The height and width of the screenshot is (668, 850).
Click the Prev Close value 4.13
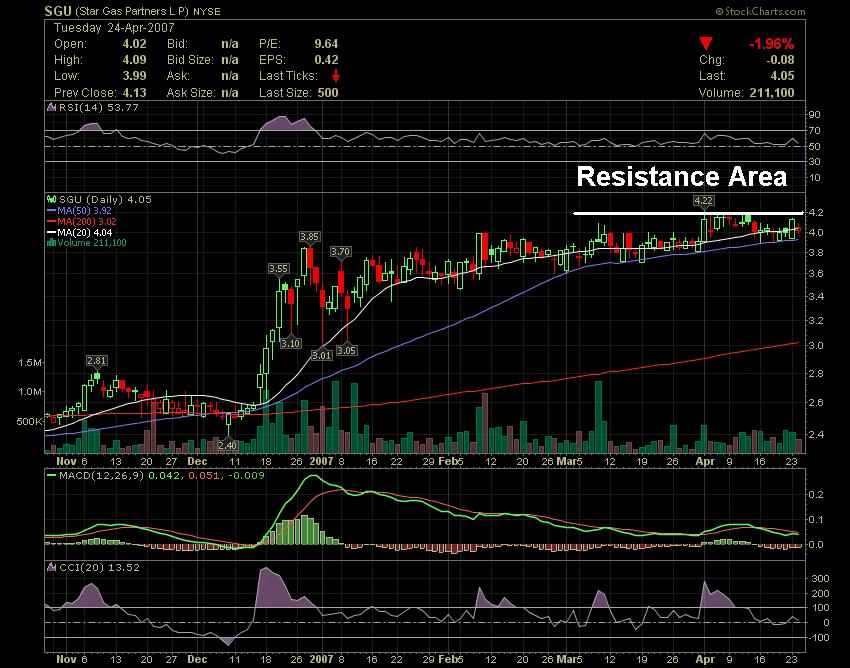click(x=134, y=93)
